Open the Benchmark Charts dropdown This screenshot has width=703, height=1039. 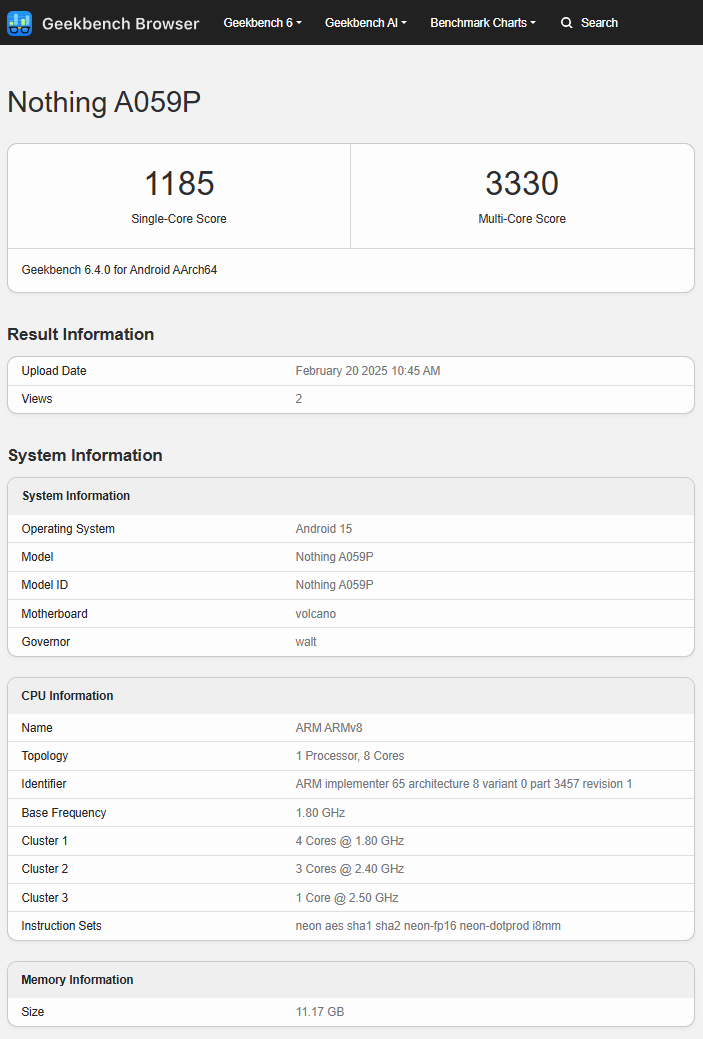[483, 22]
